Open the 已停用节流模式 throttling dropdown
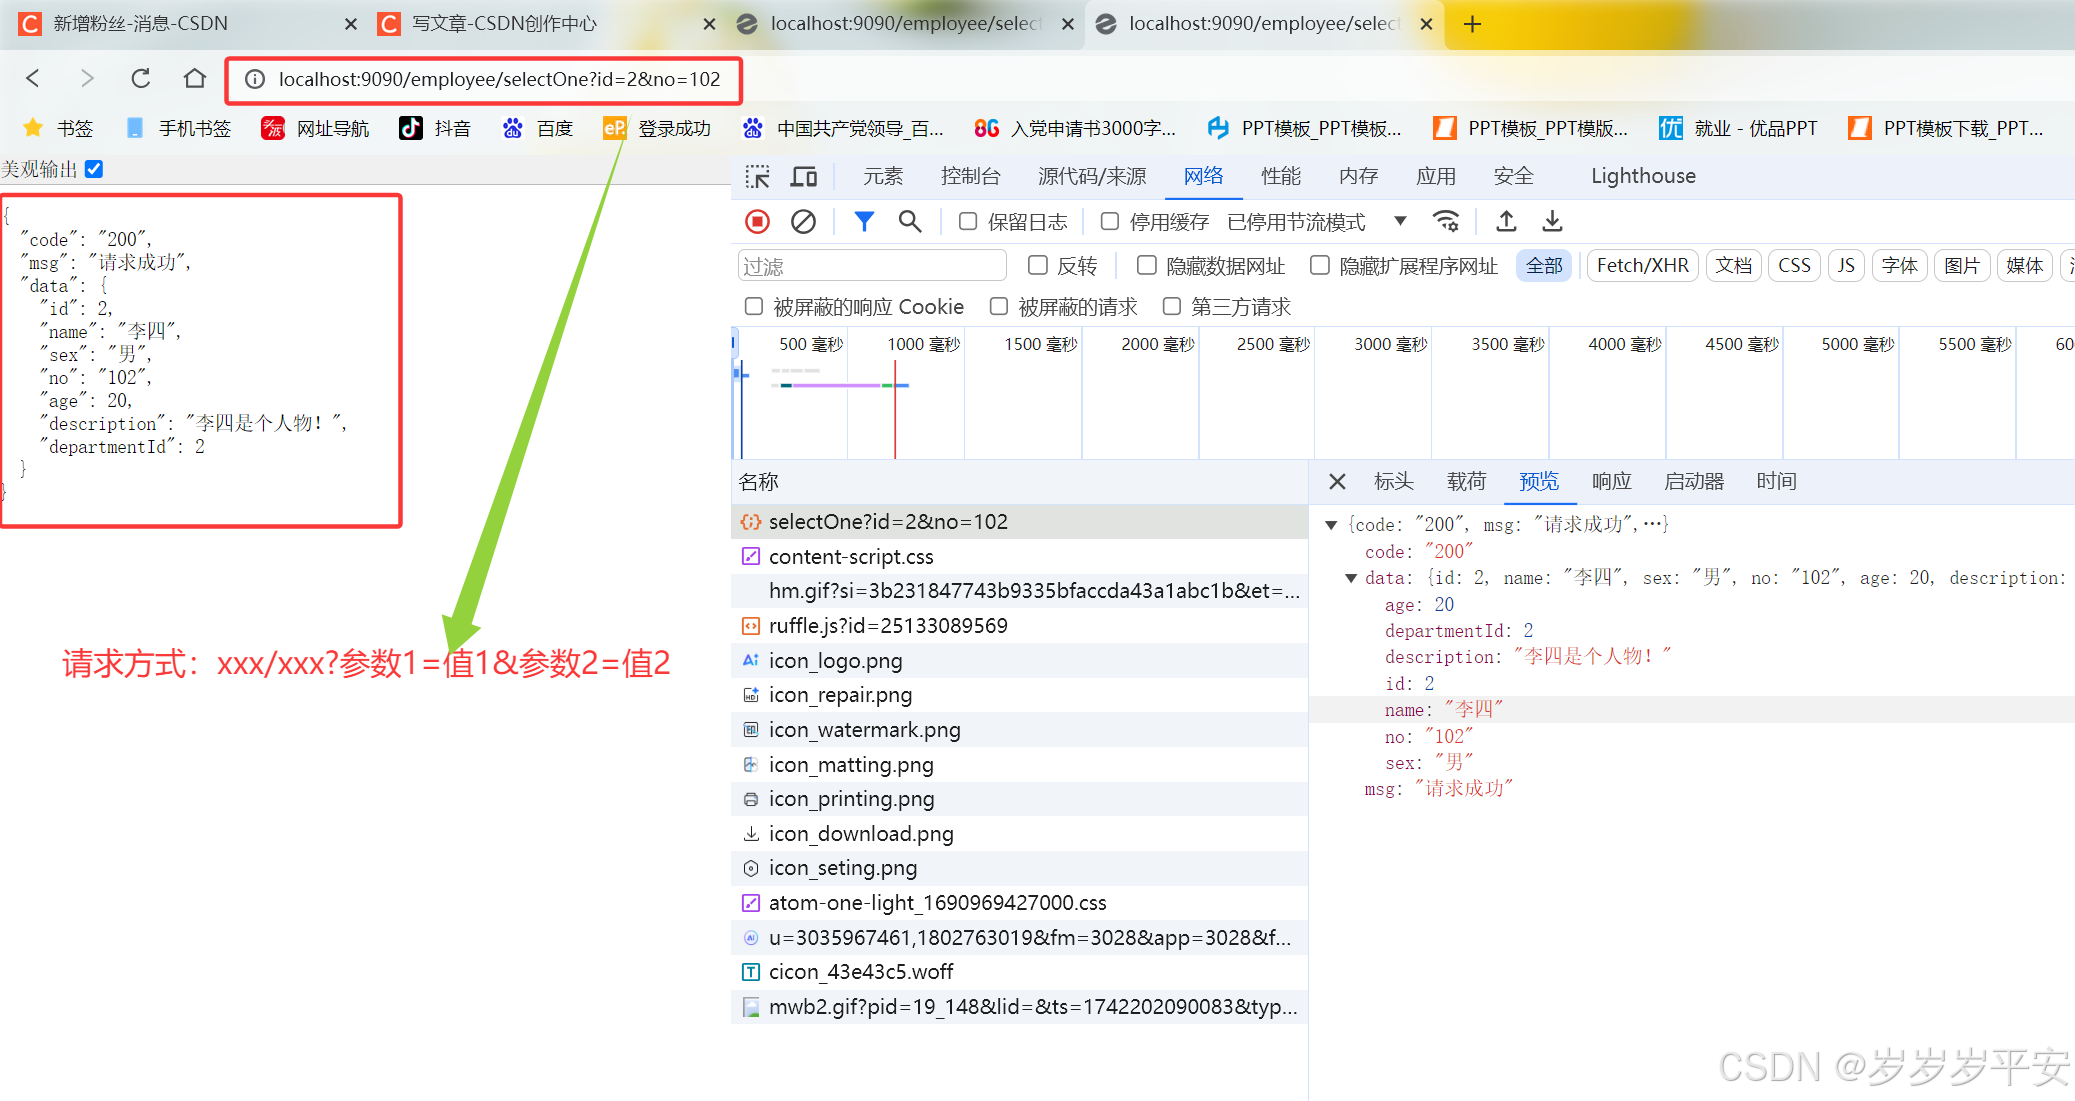2075x1101 pixels. (x=1400, y=221)
